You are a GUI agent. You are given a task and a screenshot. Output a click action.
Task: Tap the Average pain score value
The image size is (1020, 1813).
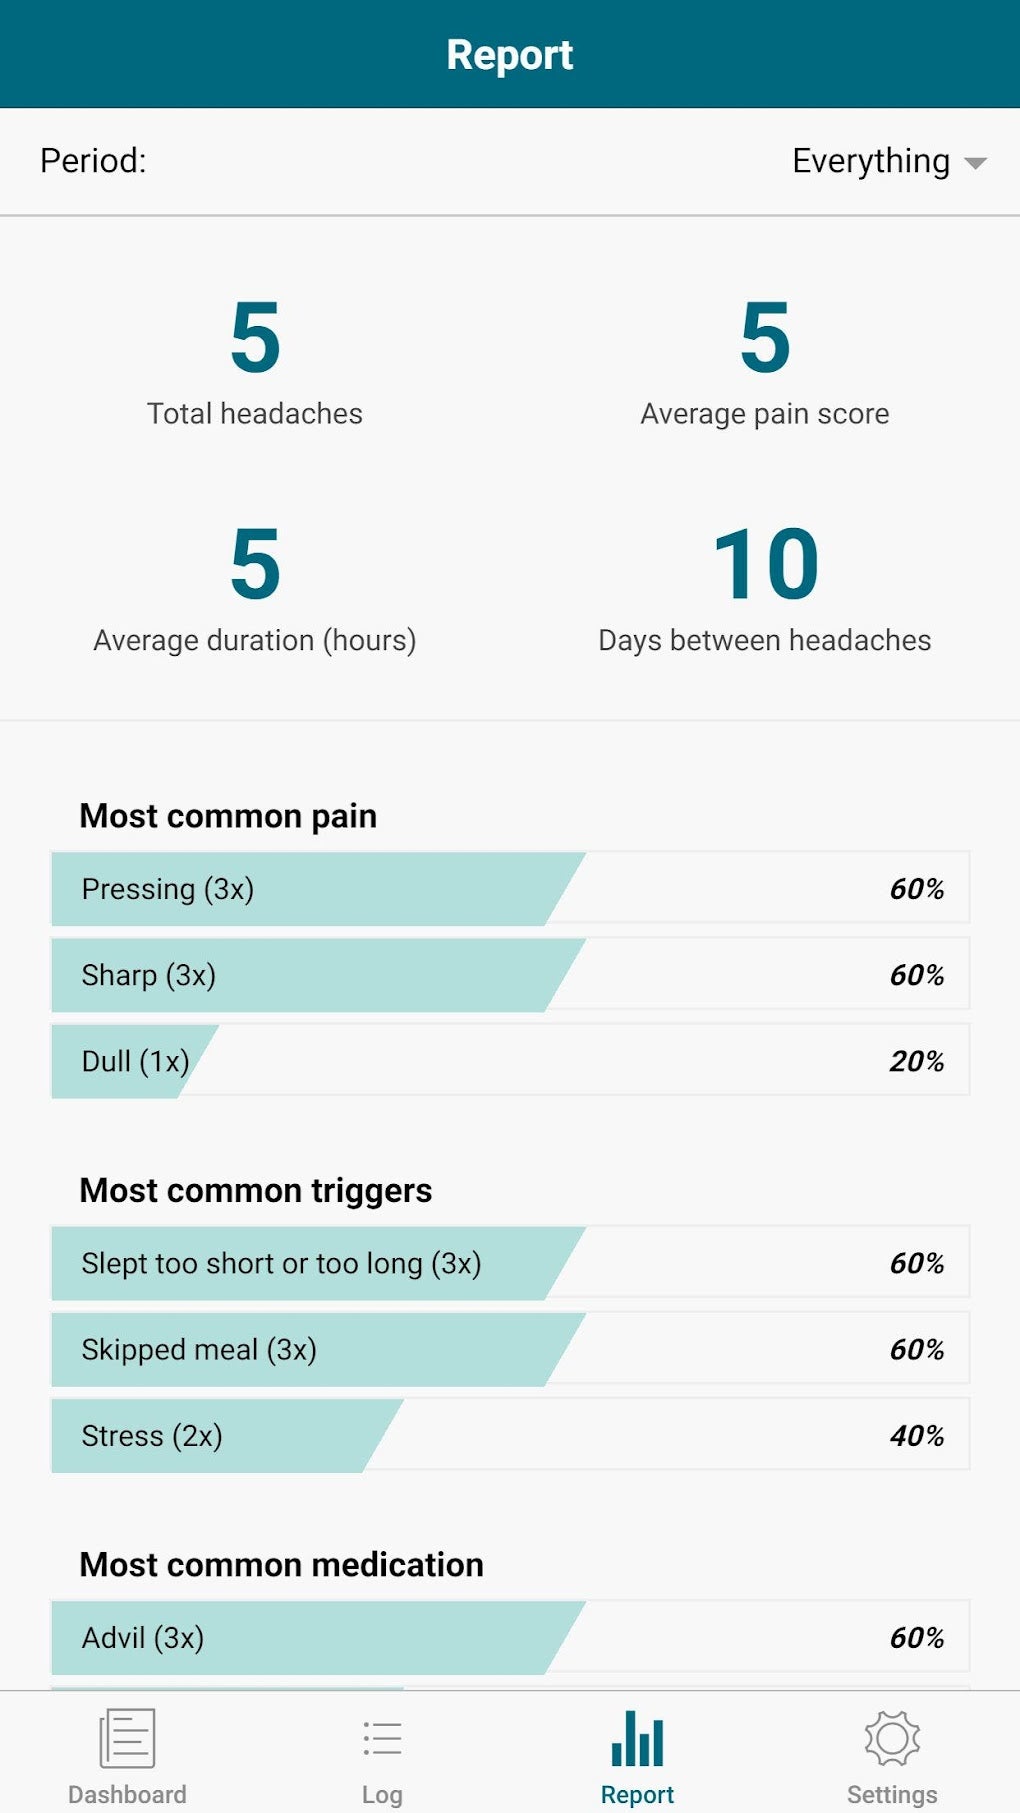click(x=765, y=338)
